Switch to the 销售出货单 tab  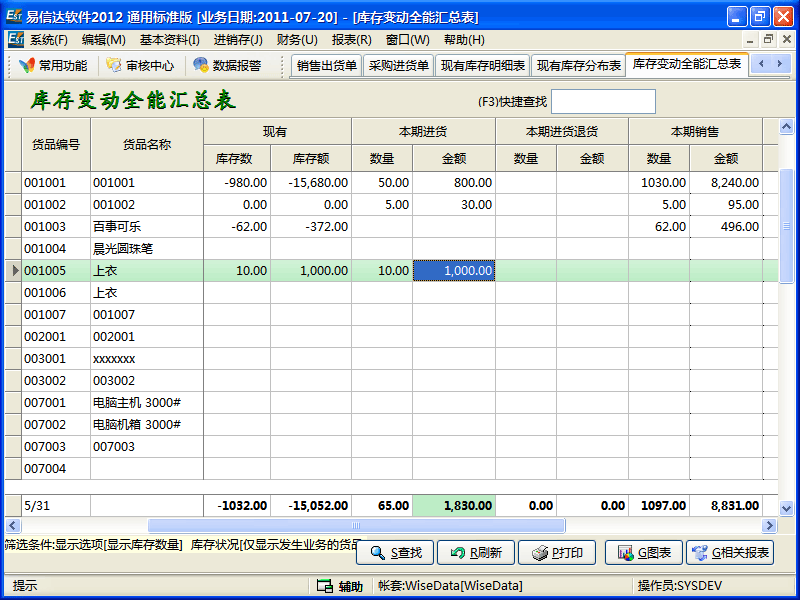coord(327,65)
